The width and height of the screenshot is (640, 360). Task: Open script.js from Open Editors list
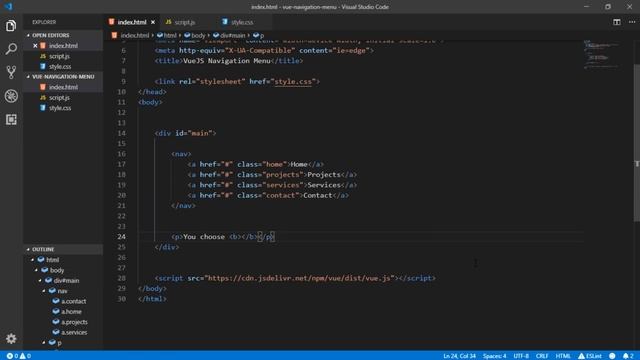click(59, 56)
